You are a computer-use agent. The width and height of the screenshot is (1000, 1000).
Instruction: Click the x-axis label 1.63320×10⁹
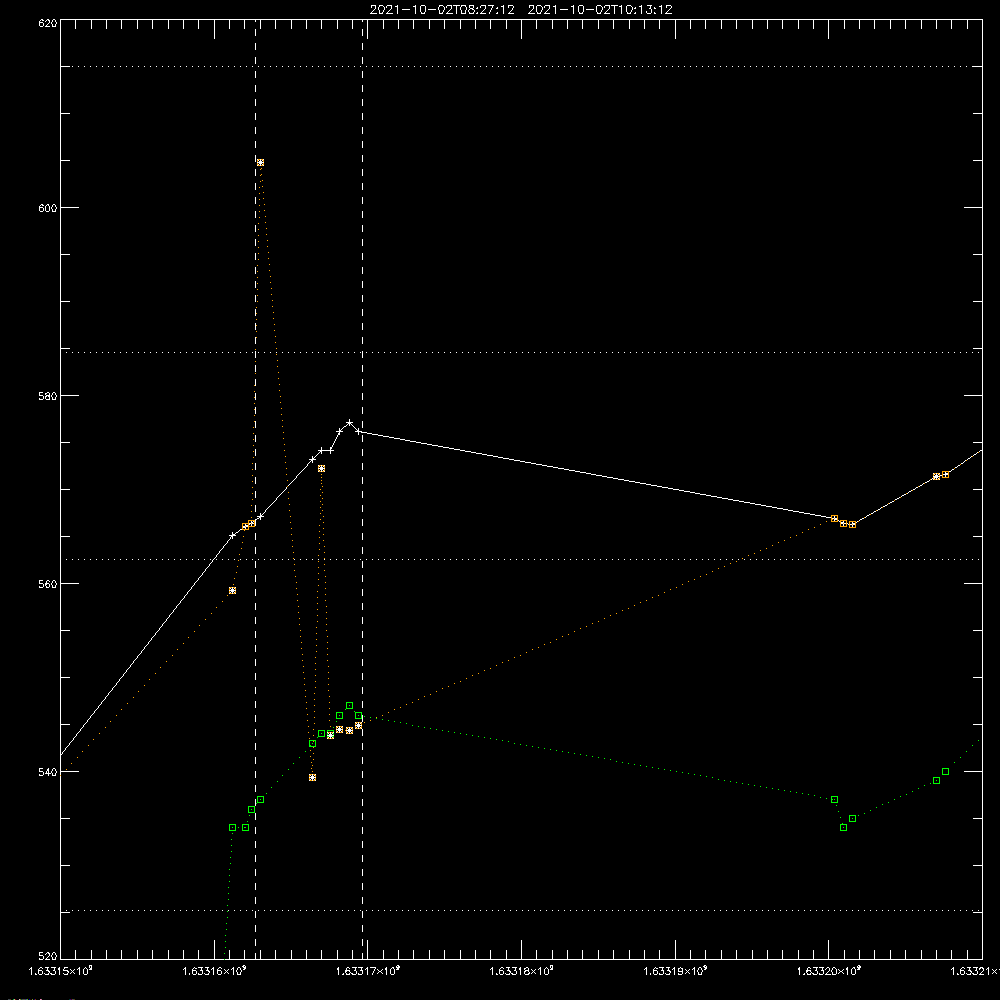(829, 971)
